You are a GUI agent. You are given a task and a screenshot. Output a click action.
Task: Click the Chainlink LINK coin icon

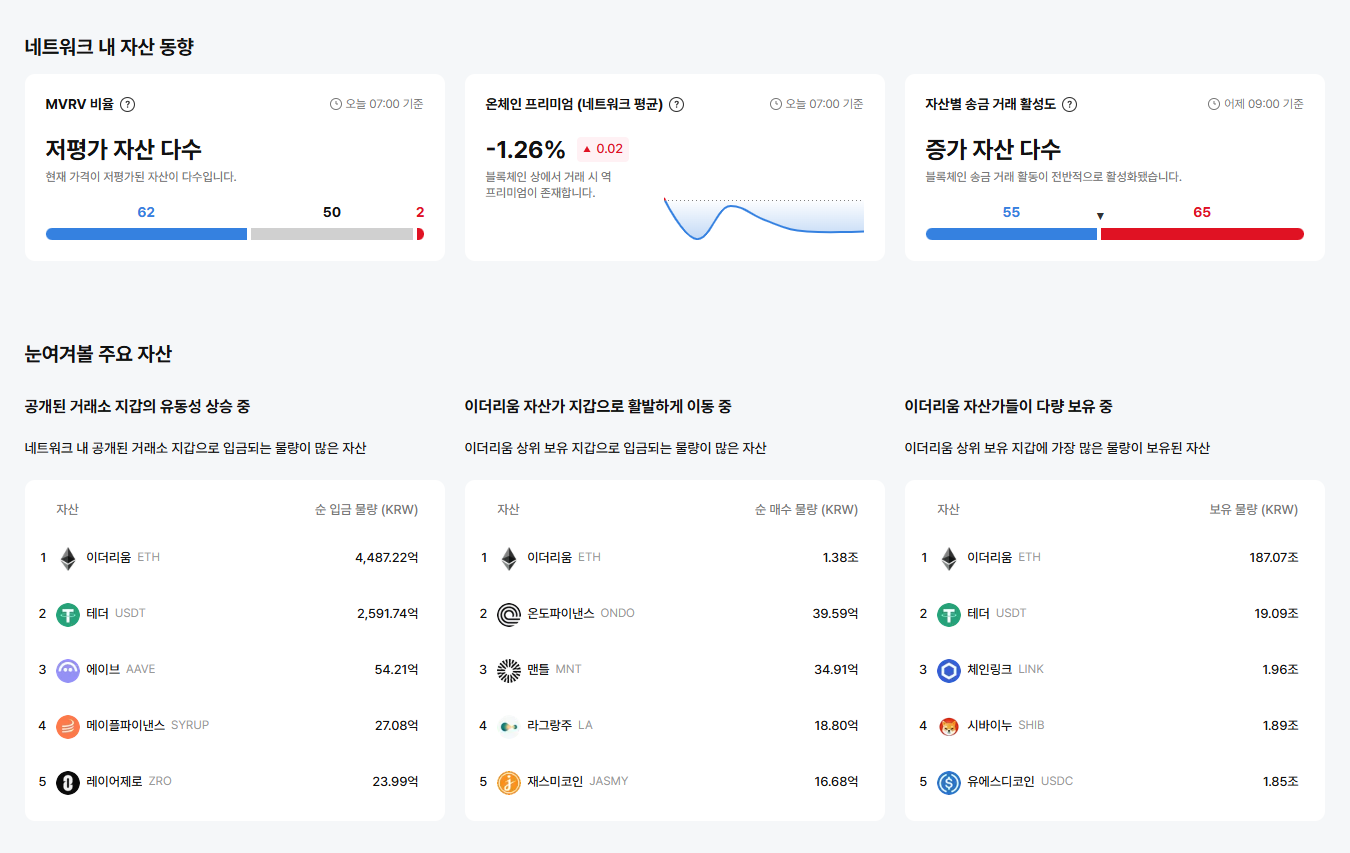pyautogui.click(x=948, y=669)
